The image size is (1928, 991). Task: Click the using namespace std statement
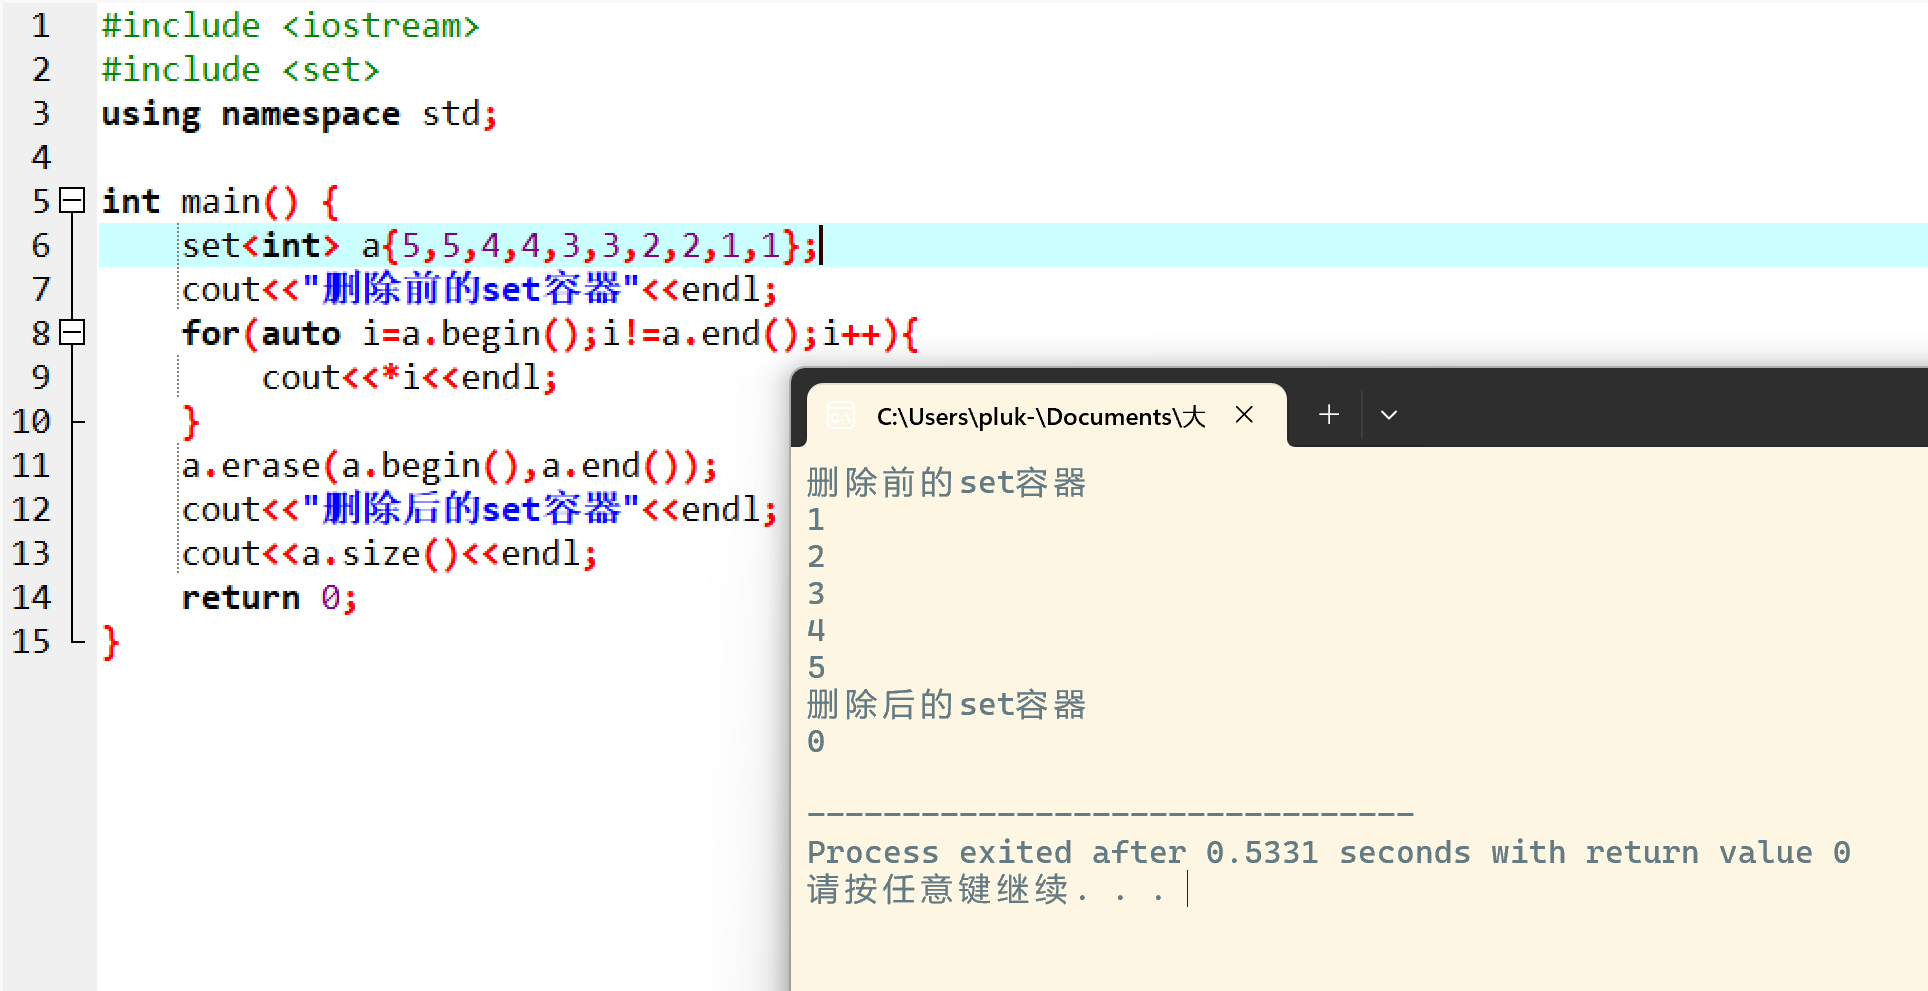(x=298, y=113)
